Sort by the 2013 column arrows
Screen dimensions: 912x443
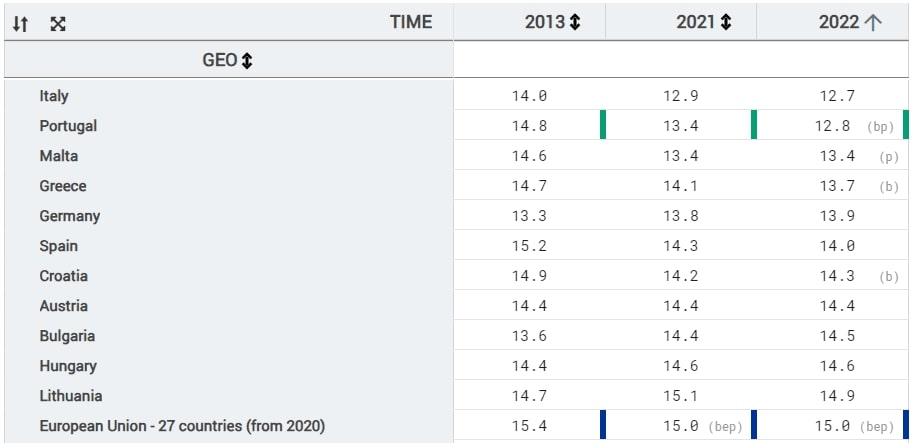pos(575,22)
